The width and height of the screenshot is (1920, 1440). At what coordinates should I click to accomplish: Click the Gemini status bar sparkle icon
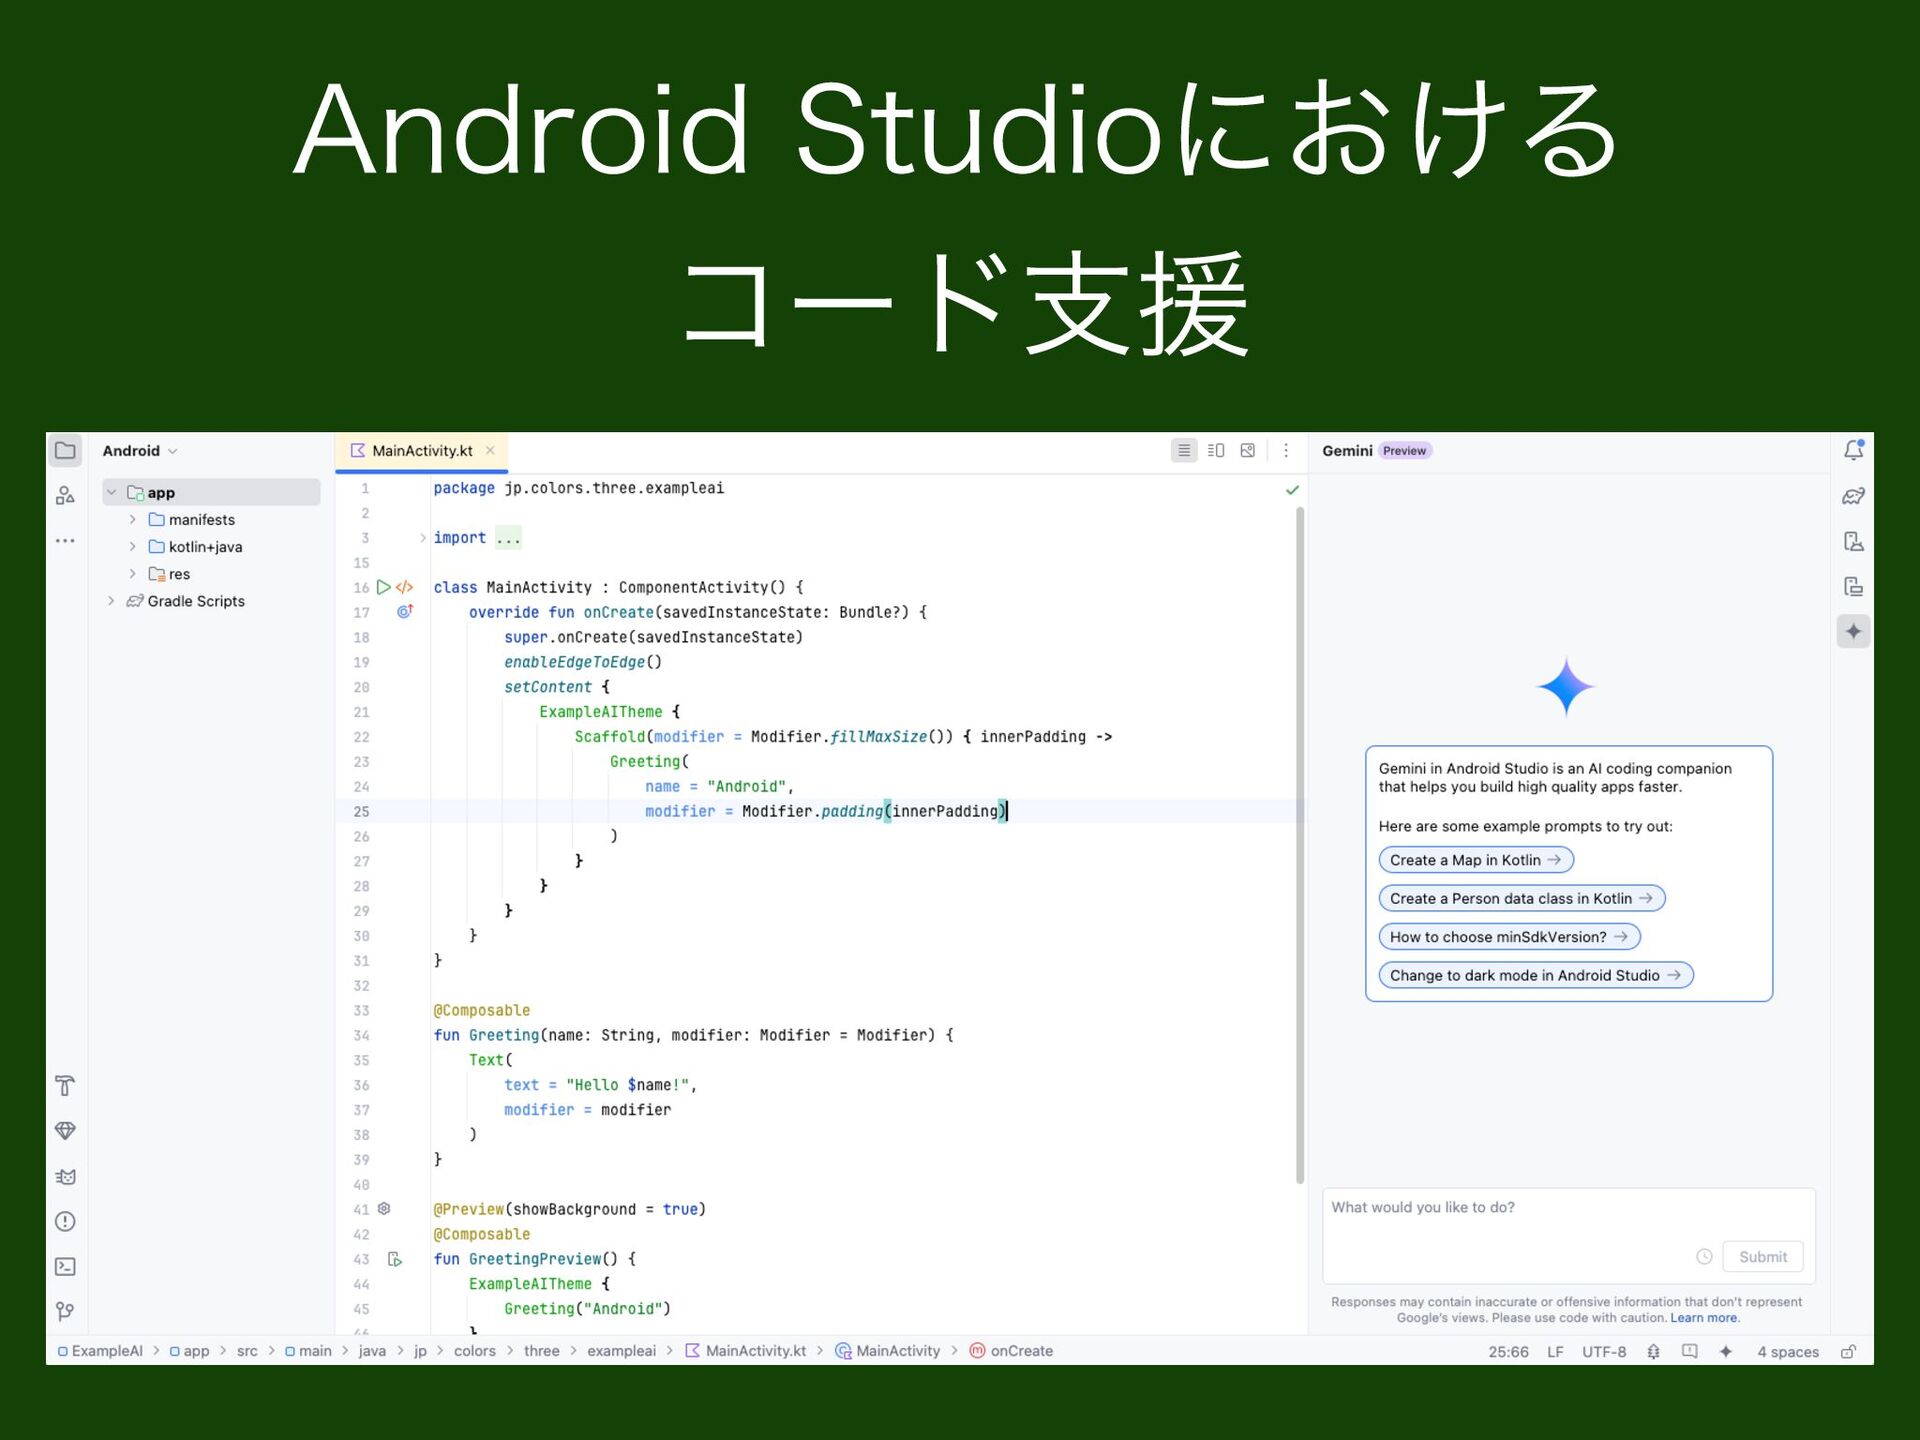pos(1726,1352)
